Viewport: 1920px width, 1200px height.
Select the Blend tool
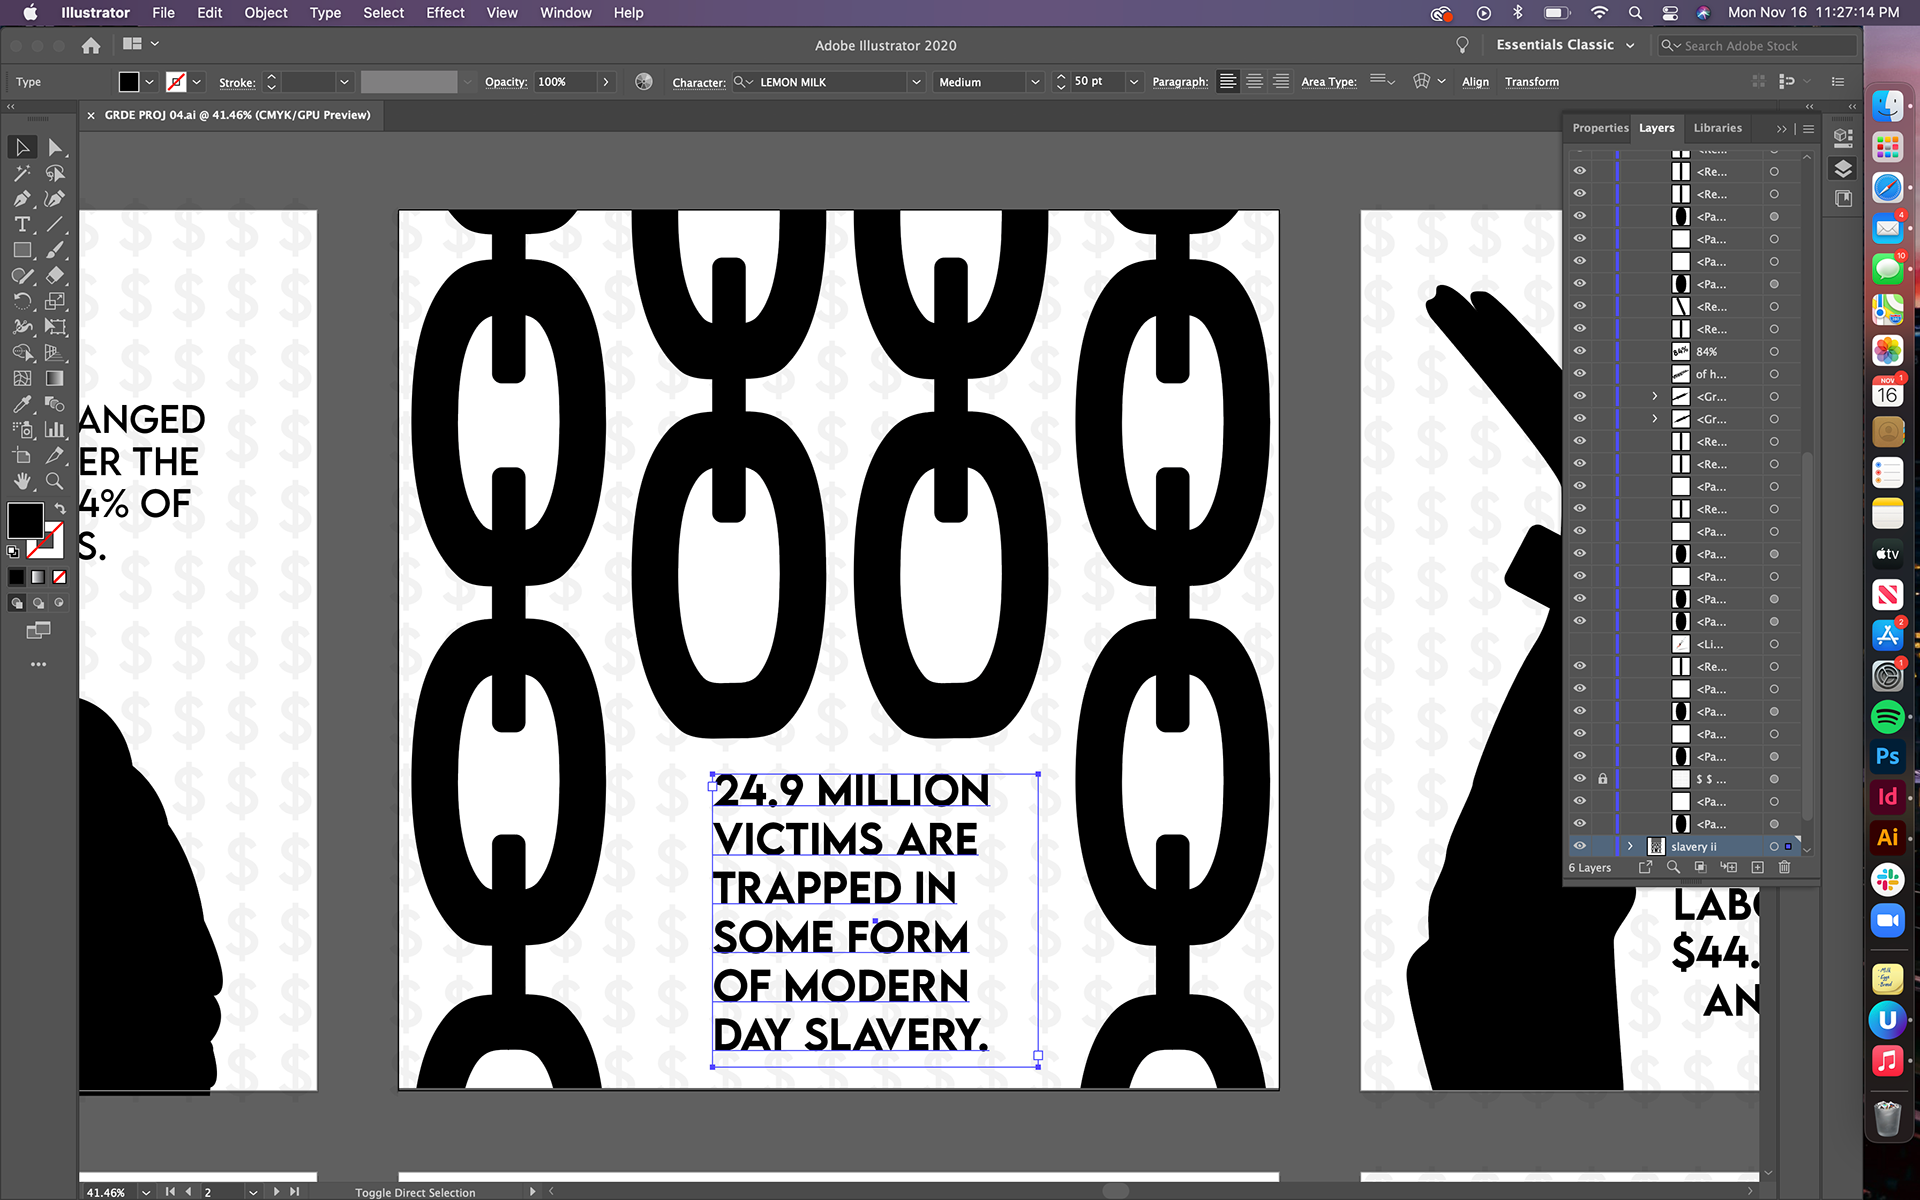[x=55, y=404]
